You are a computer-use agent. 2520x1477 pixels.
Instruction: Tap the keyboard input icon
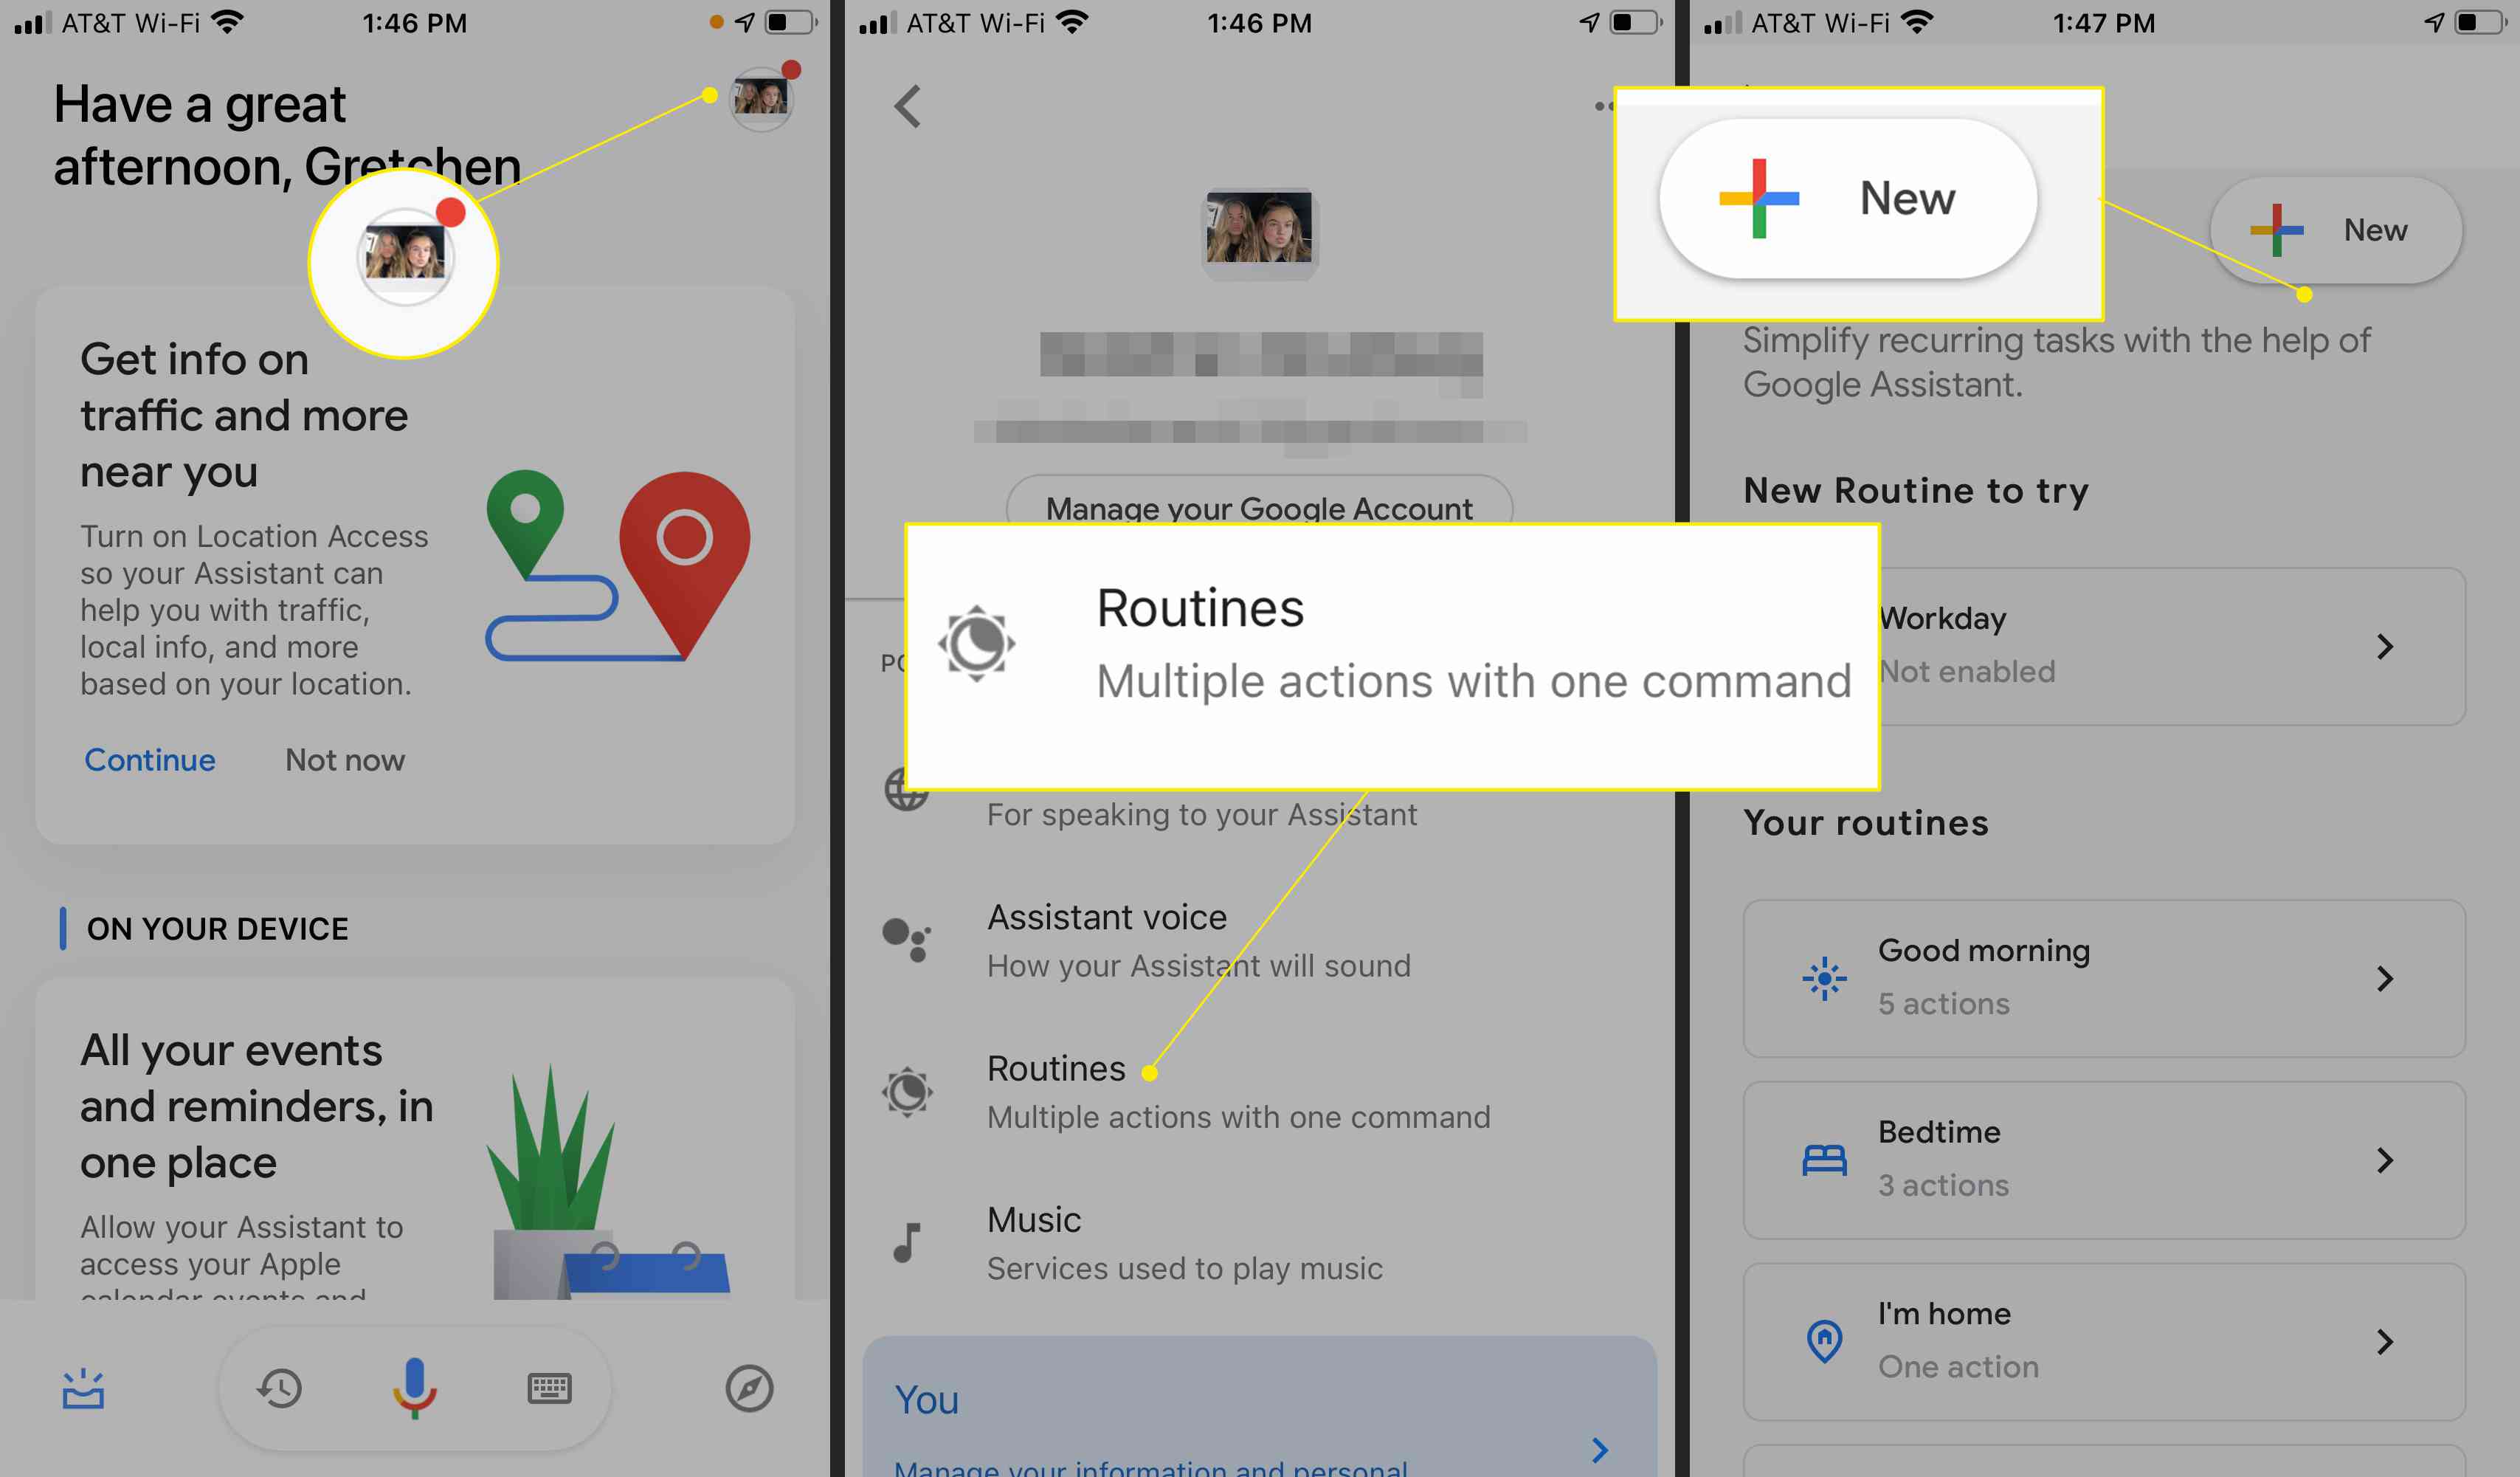pyautogui.click(x=547, y=1389)
